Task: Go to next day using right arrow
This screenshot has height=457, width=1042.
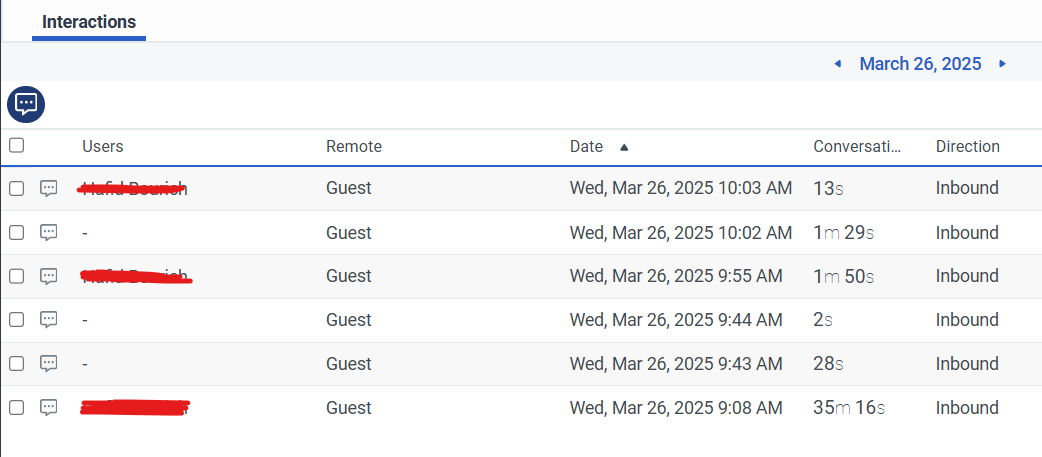Action: click(1002, 64)
